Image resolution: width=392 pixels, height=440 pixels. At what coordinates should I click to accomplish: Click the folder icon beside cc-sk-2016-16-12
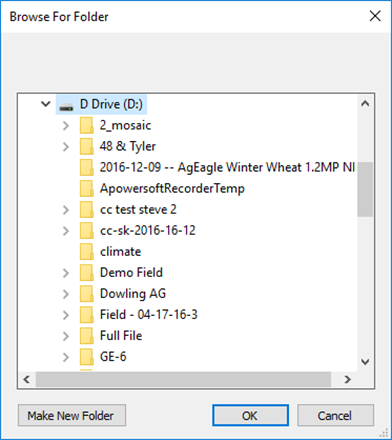[87, 231]
